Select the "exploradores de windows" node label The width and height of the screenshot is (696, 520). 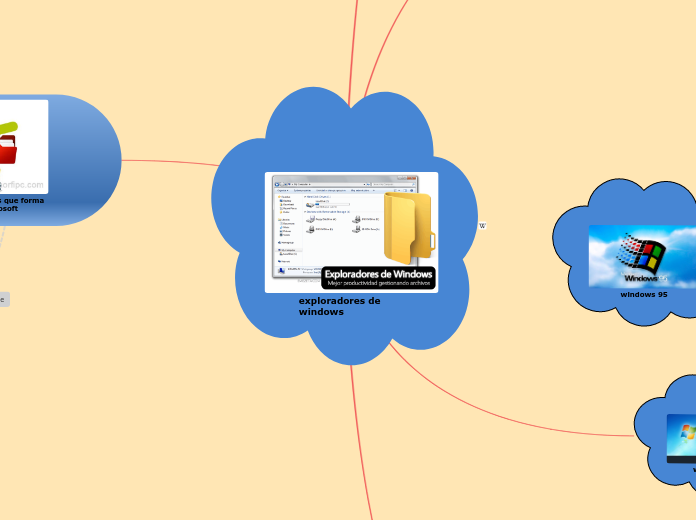[x=339, y=306]
